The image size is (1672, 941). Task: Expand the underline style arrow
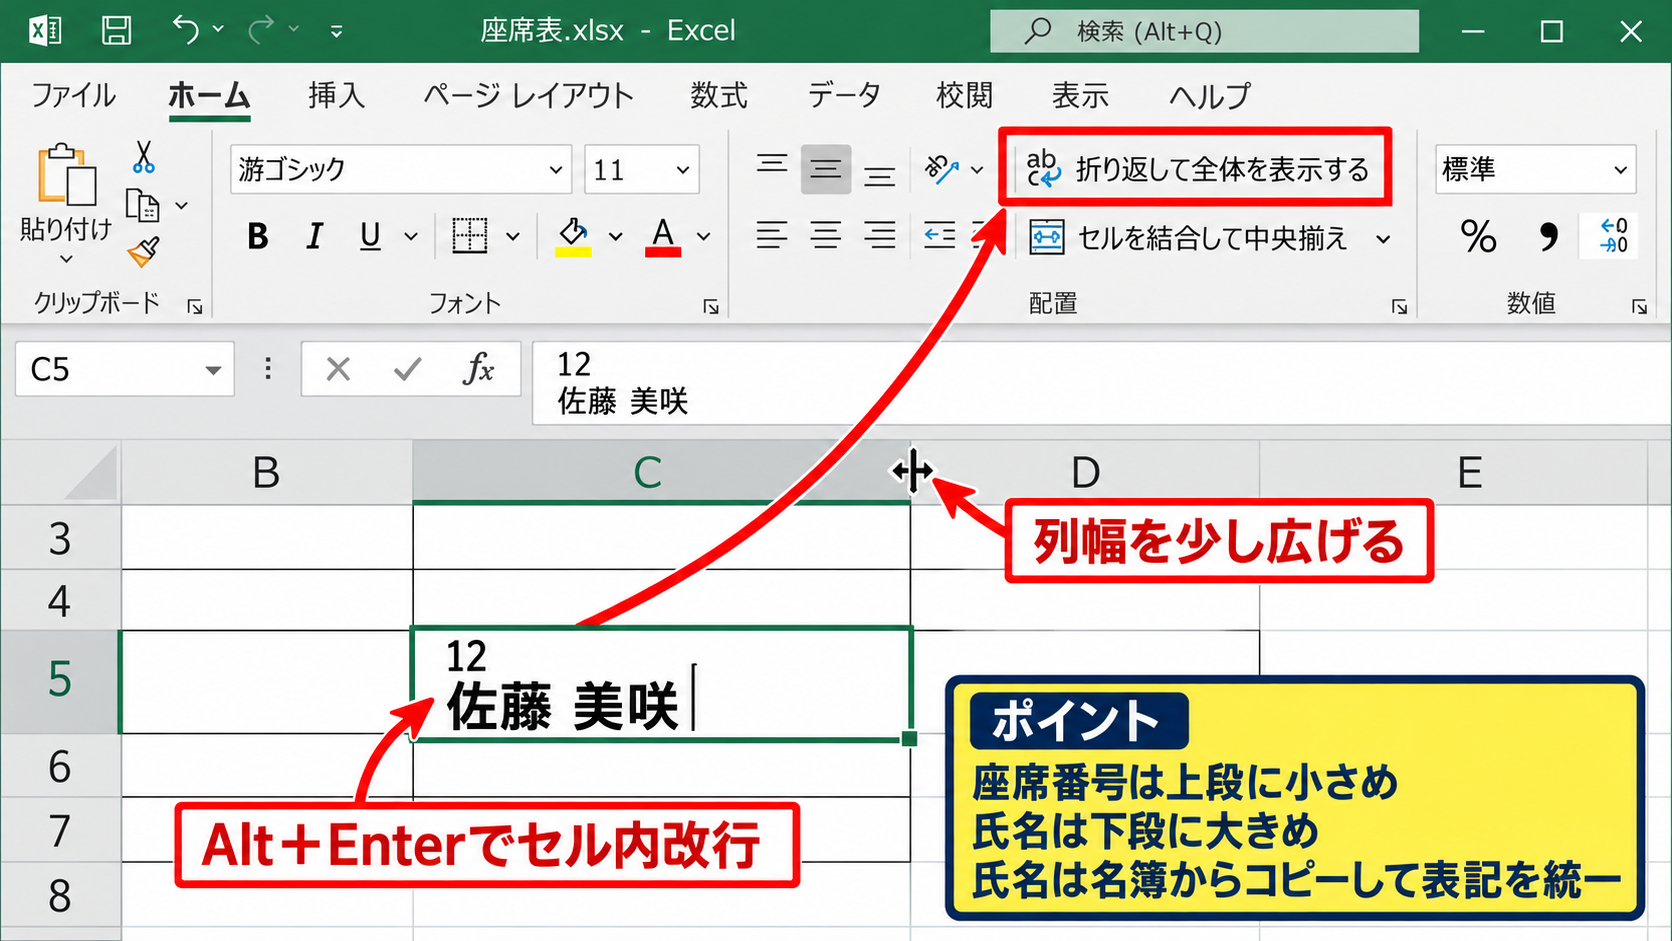pyautogui.click(x=411, y=237)
